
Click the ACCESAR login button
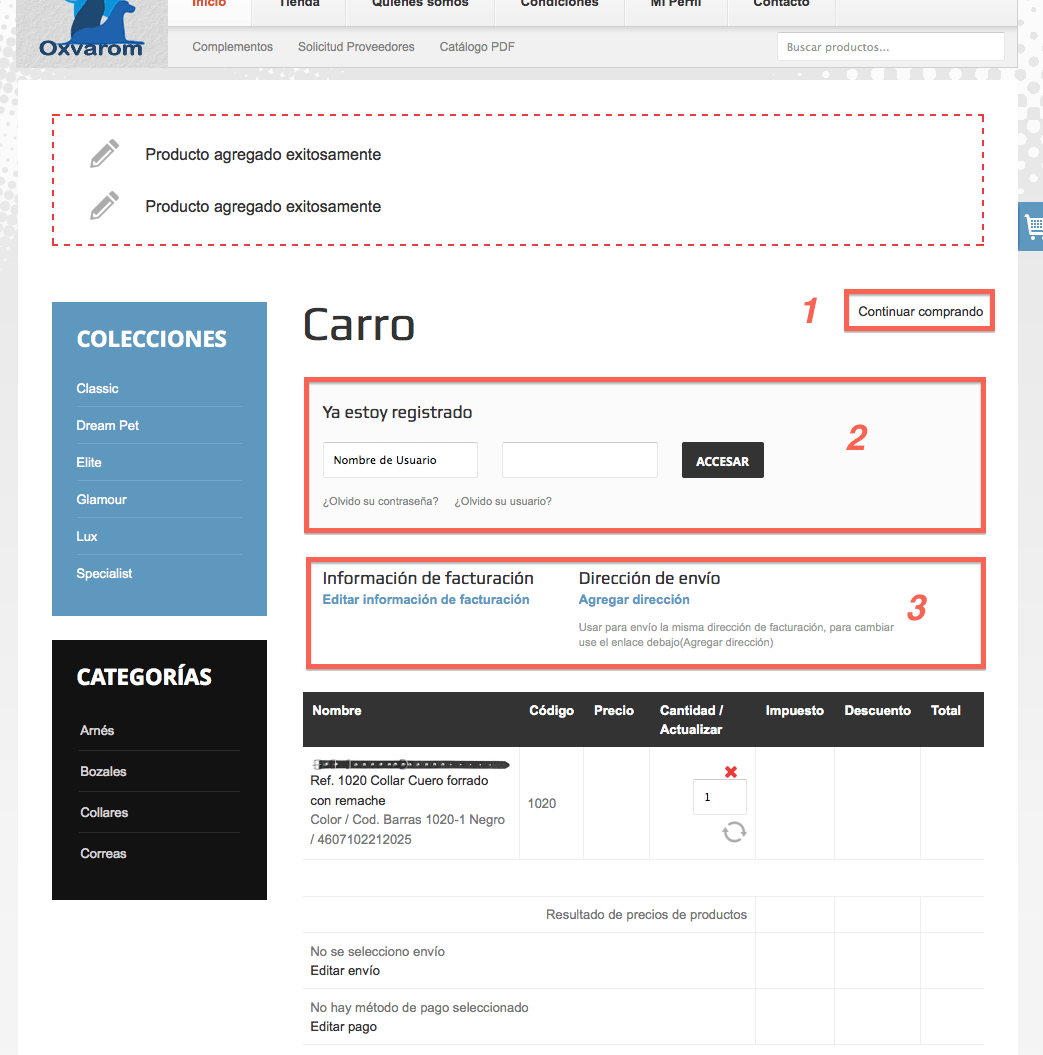click(x=723, y=460)
